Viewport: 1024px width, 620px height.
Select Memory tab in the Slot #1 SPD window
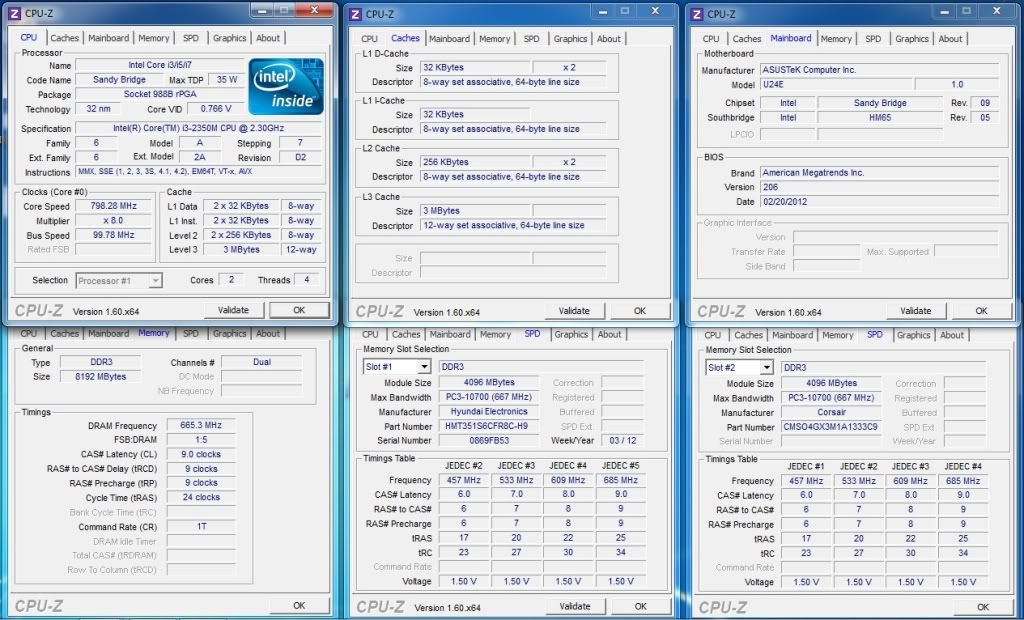496,334
